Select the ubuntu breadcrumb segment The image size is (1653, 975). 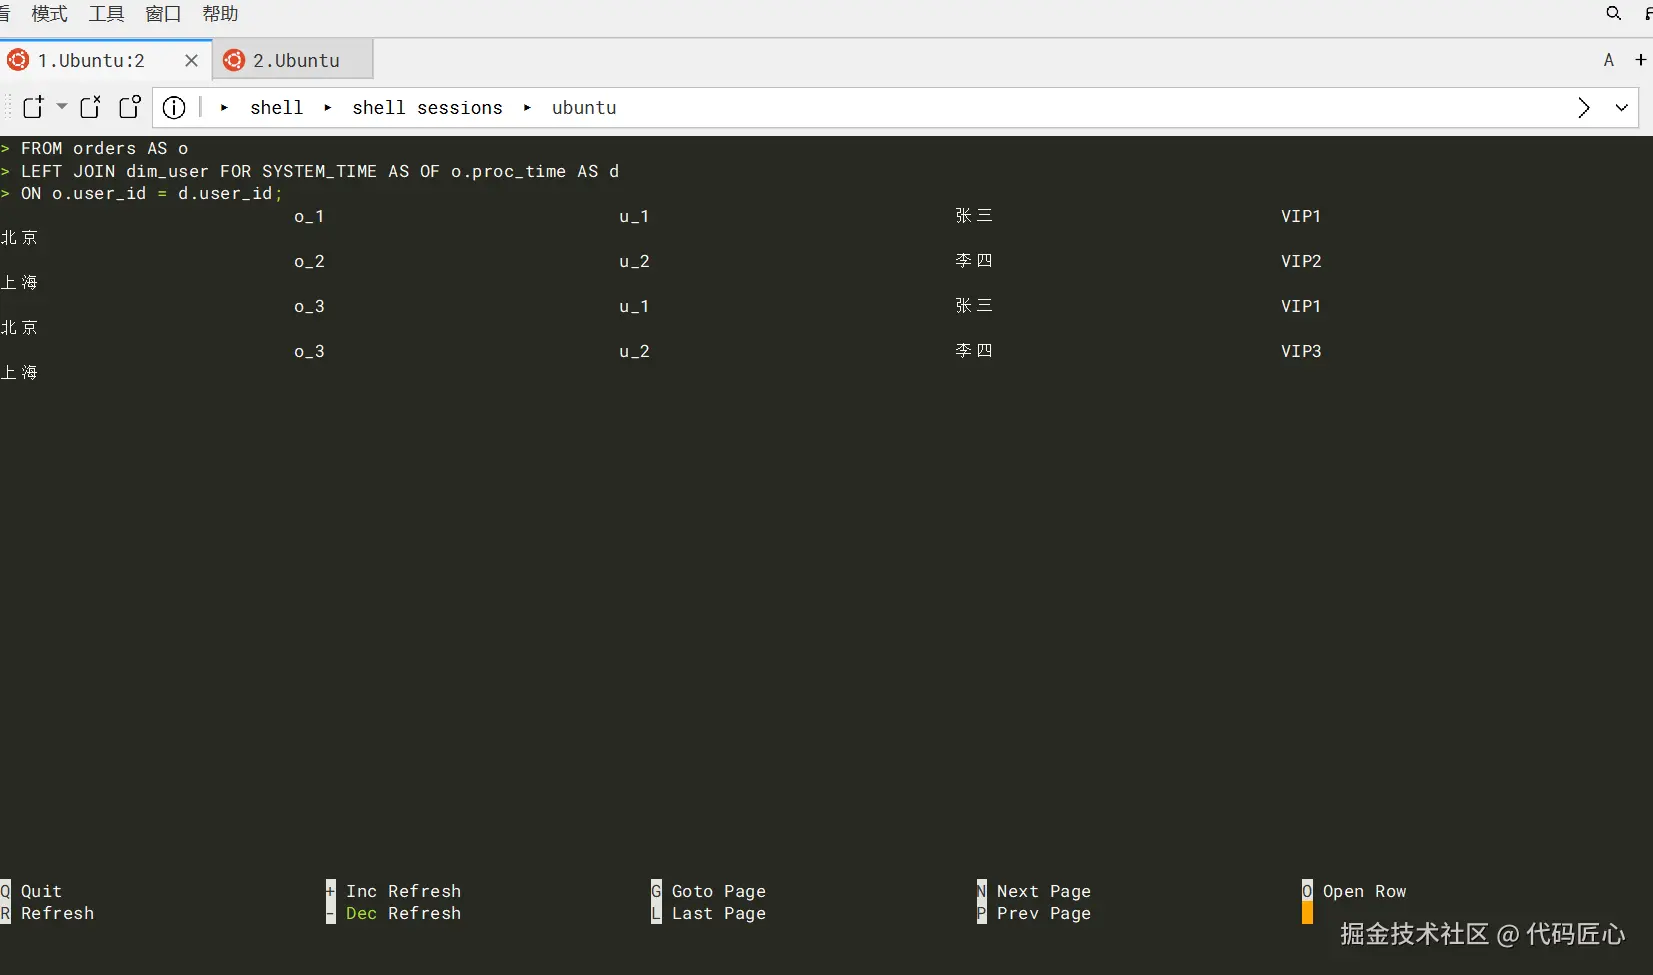coord(584,108)
